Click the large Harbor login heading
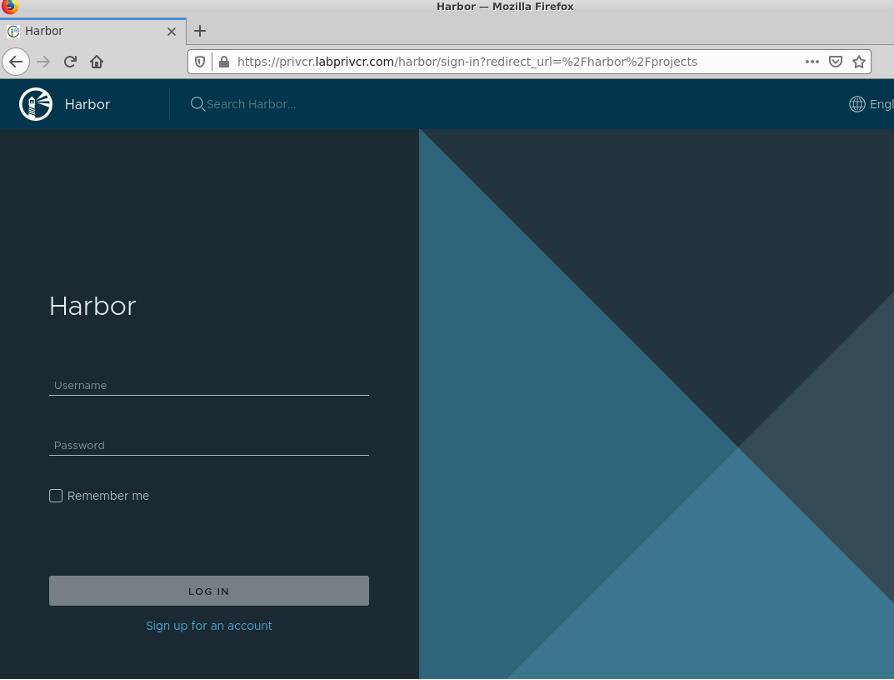The width and height of the screenshot is (894, 680). (x=92, y=306)
